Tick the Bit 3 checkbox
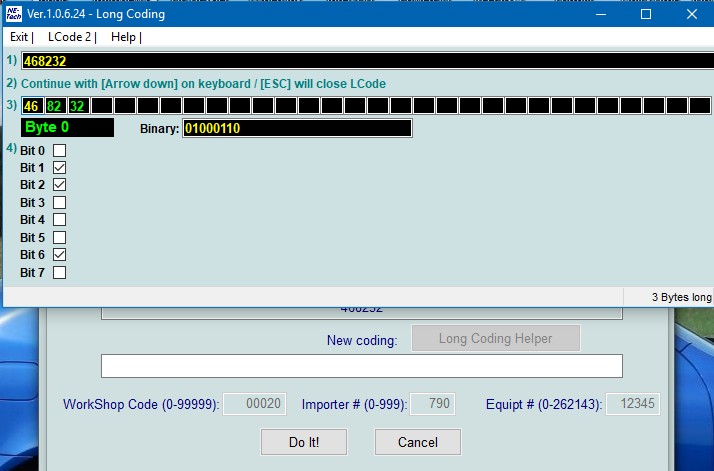Image resolution: width=714 pixels, height=471 pixels. pos(59,202)
